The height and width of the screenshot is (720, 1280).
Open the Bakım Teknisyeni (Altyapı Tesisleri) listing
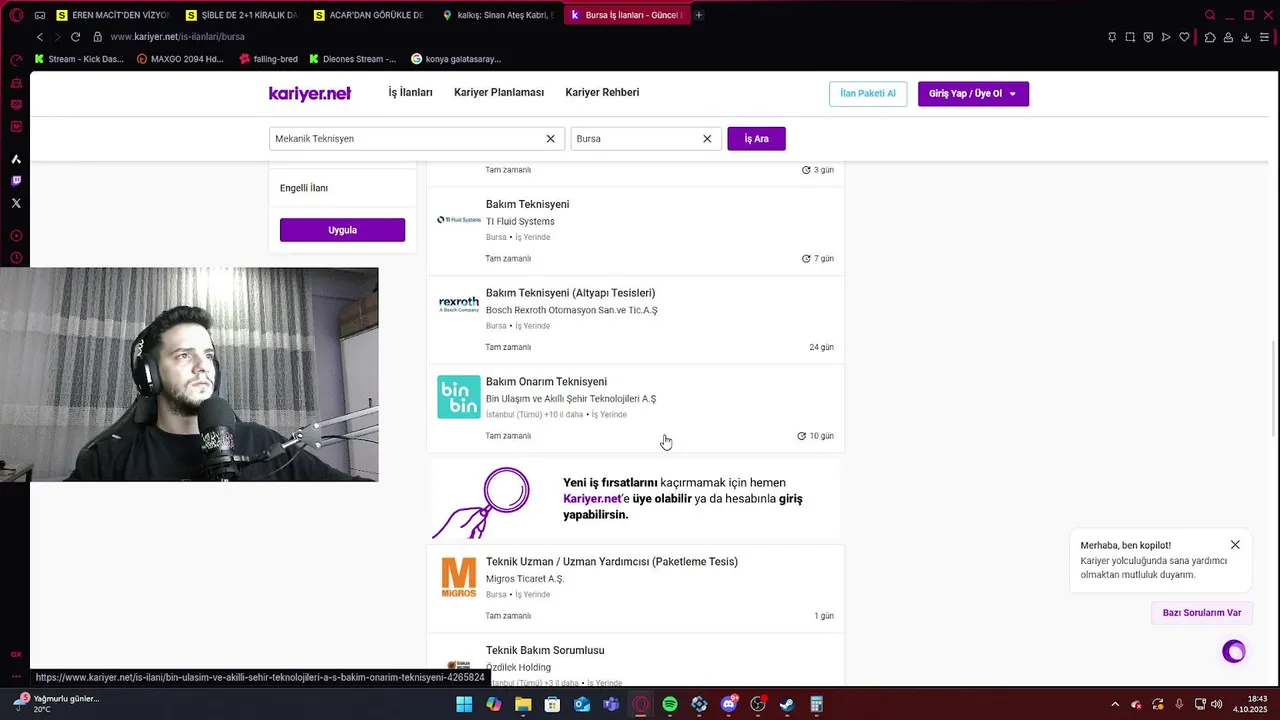point(570,293)
